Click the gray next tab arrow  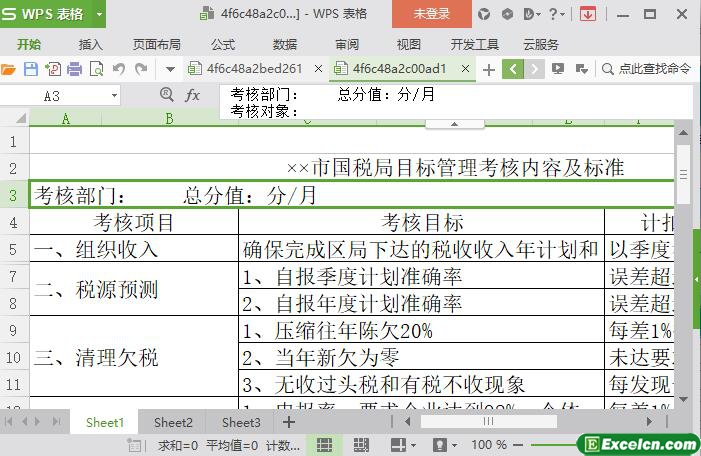click(534, 69)
